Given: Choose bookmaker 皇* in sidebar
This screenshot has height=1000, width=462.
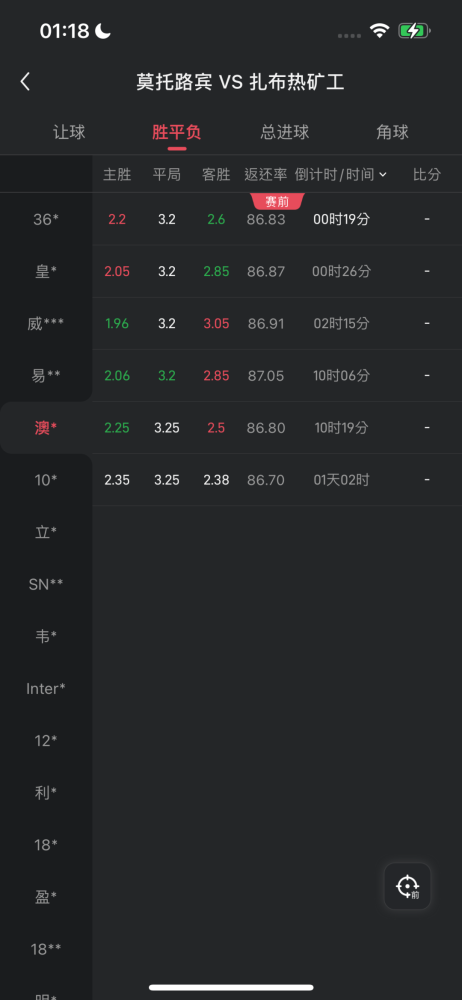Looking at the screenshot, I should coord(46,272).
